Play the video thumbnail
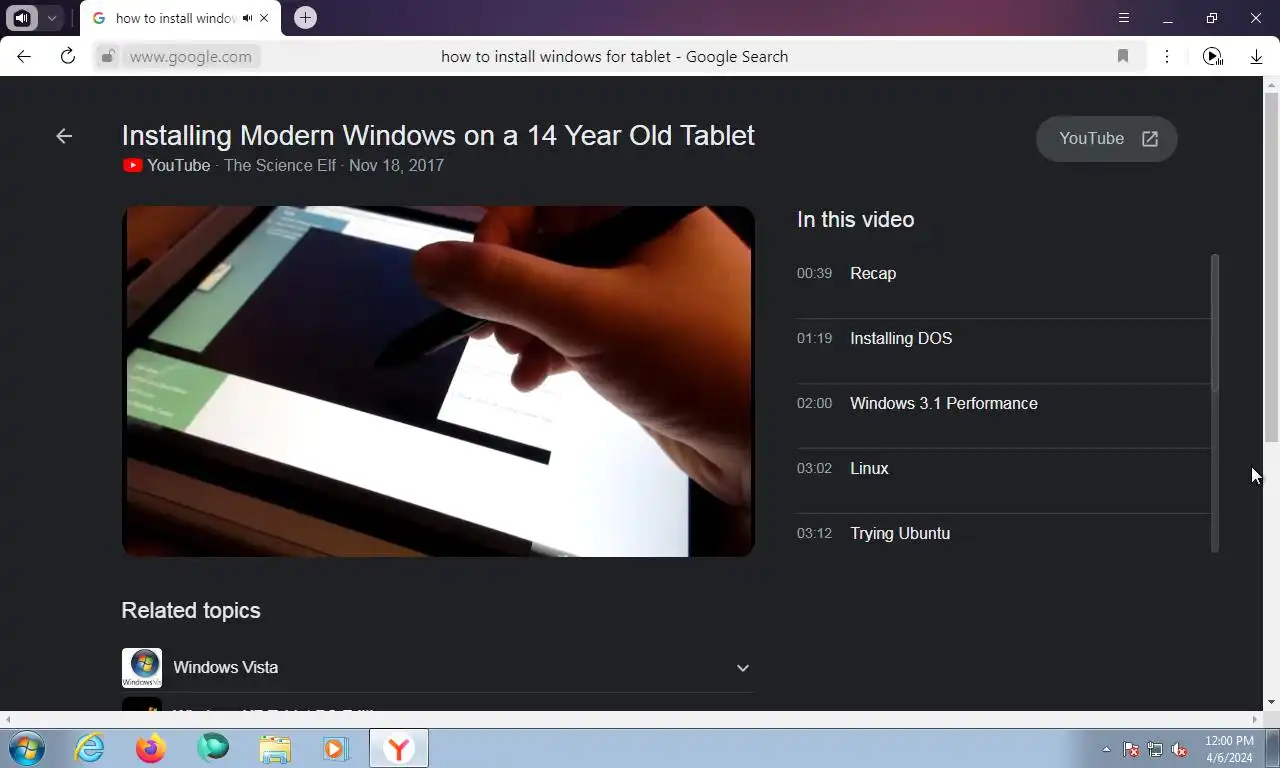Image resolution: width=1280 pixels, height=768 pixels. tap(438, 381)
